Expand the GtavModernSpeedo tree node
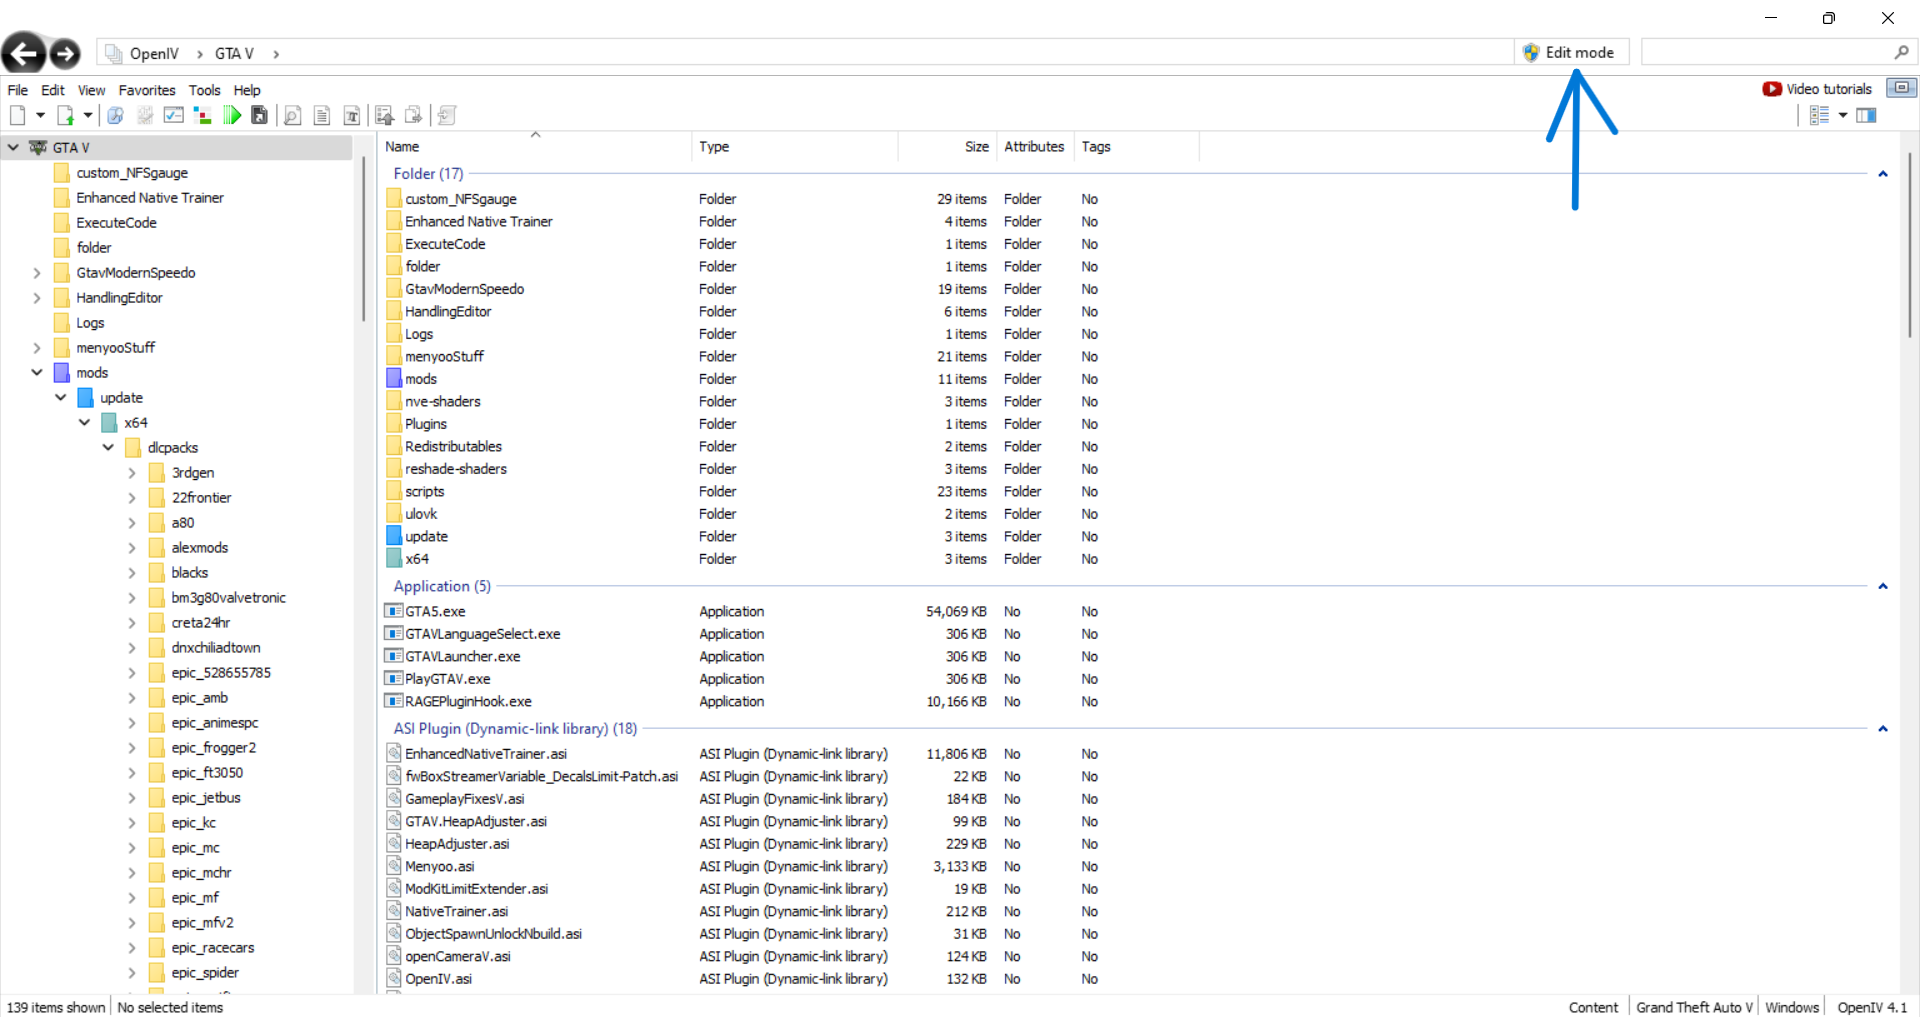 pyautogui.click(x=37, y=273)
